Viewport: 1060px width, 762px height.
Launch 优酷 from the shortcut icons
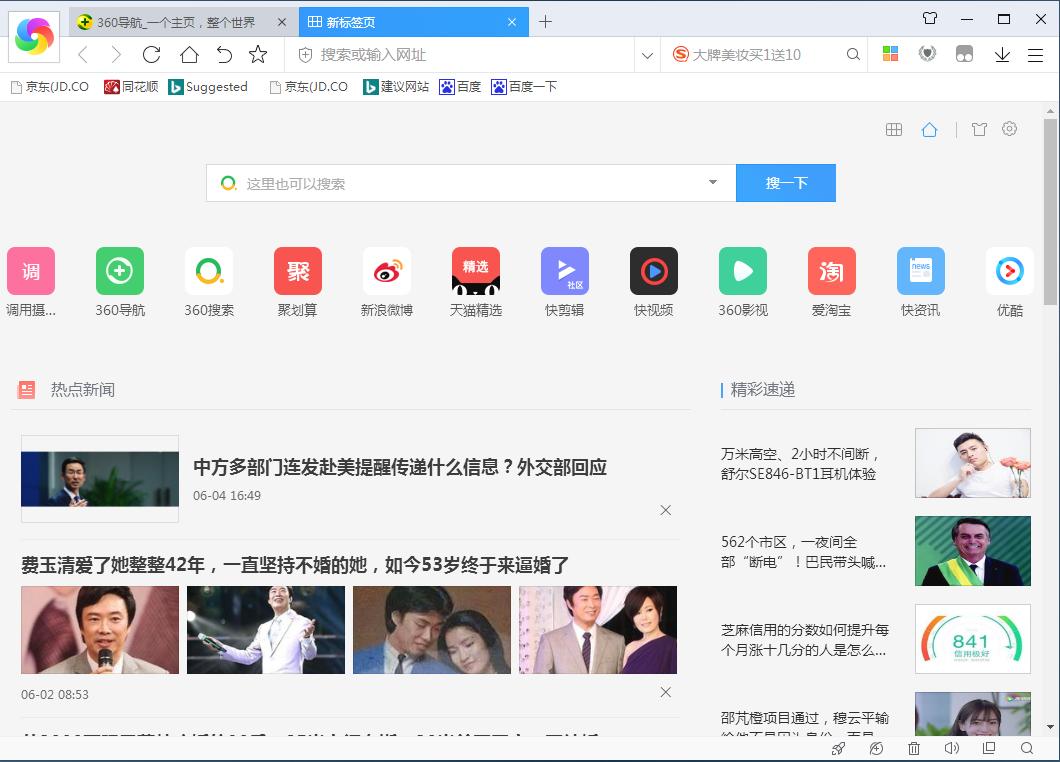[1009, 270]
